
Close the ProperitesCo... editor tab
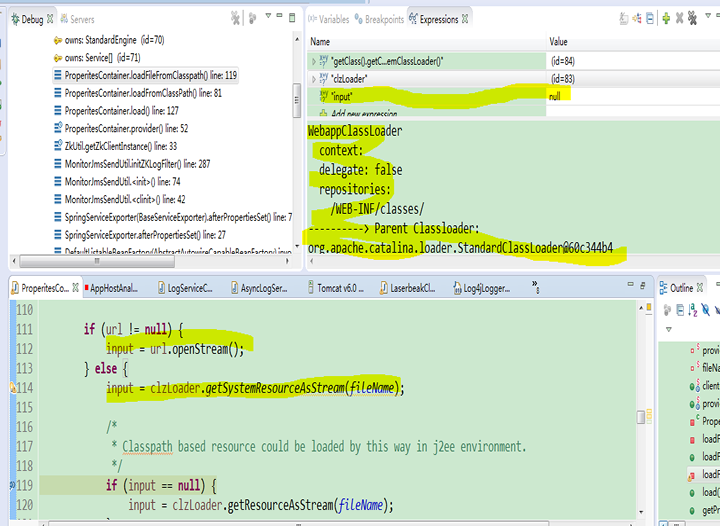tap(75, 287)
